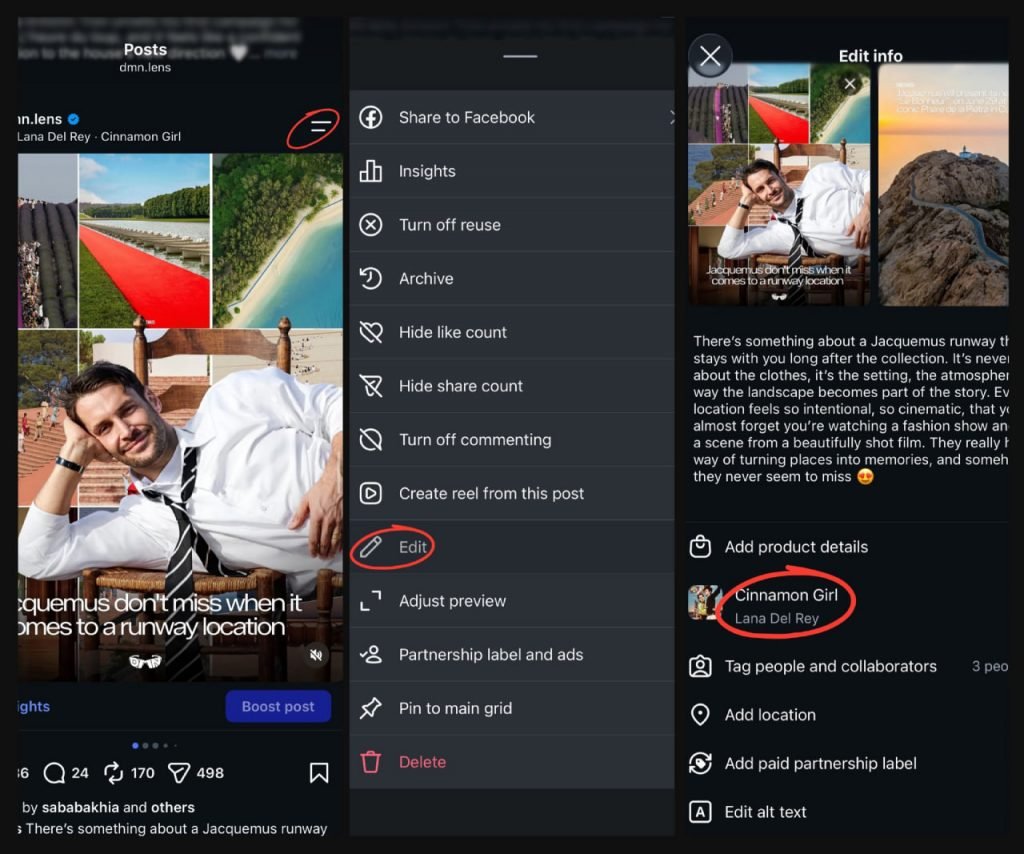The image size is (1024, 854).
Task: Tap the crossed comment bubble icon
Action: pyautogui.click(x=371, y=439)
